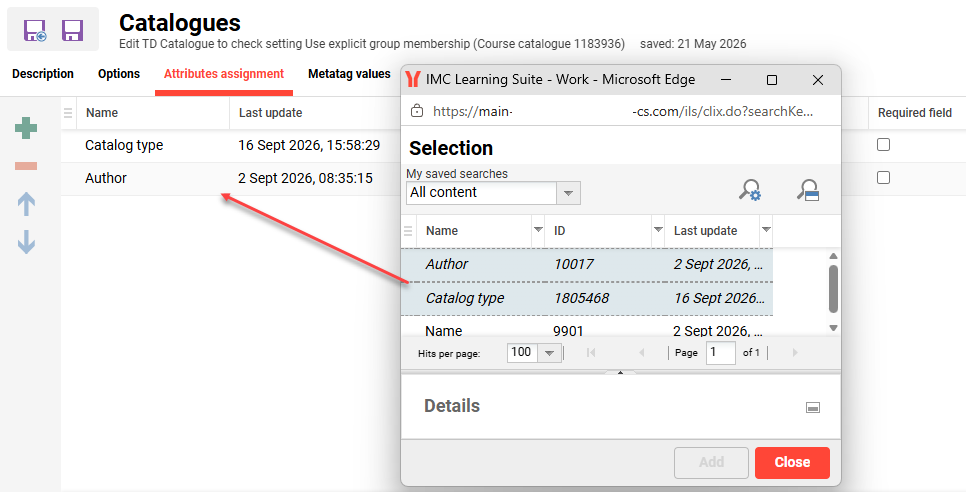Open column settings icon in Catalogues table

pos(68,113)
